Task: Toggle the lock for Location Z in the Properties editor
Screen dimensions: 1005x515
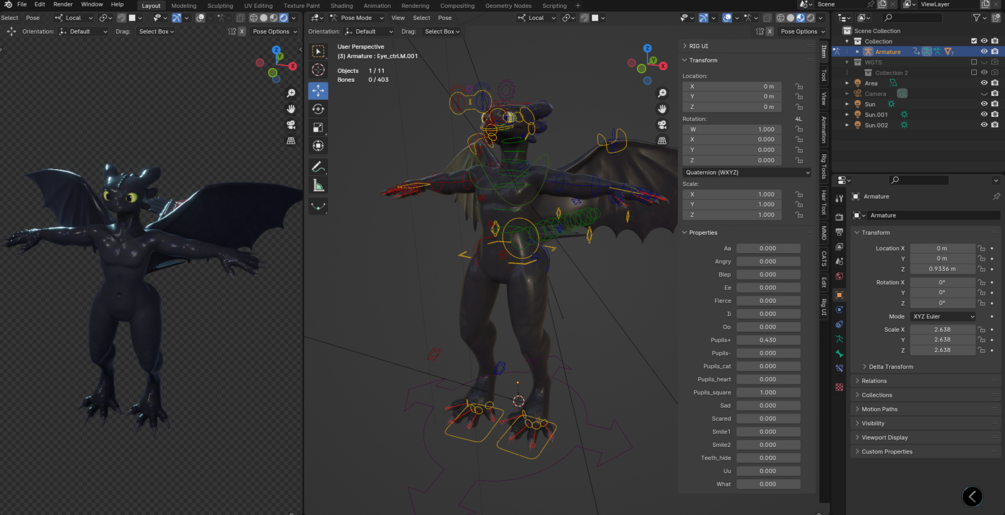Action: coord(981,269)
